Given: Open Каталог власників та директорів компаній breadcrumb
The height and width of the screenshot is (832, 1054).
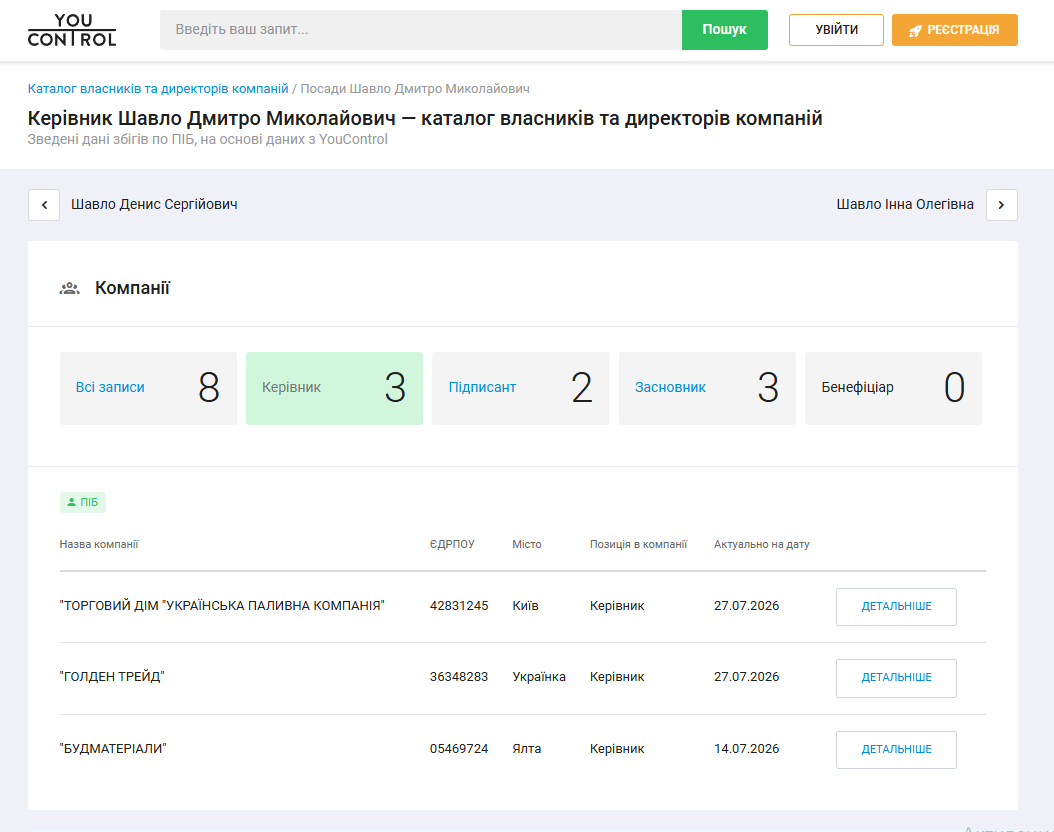Looking at the screenshot, I should (158, 89).
